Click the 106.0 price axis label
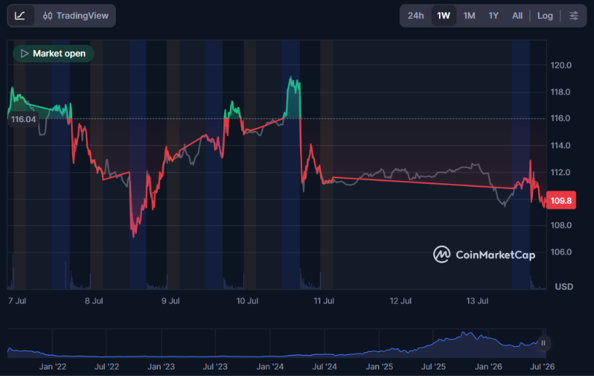Image resolution: width=594 pixels, height=376 pixels. pos(561,252)
